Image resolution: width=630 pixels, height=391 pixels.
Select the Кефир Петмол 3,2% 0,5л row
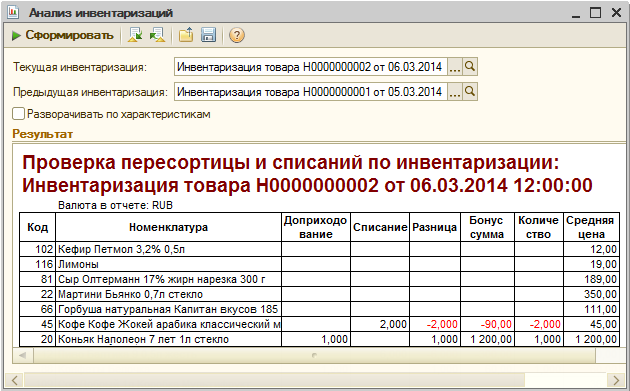[318, 249]
